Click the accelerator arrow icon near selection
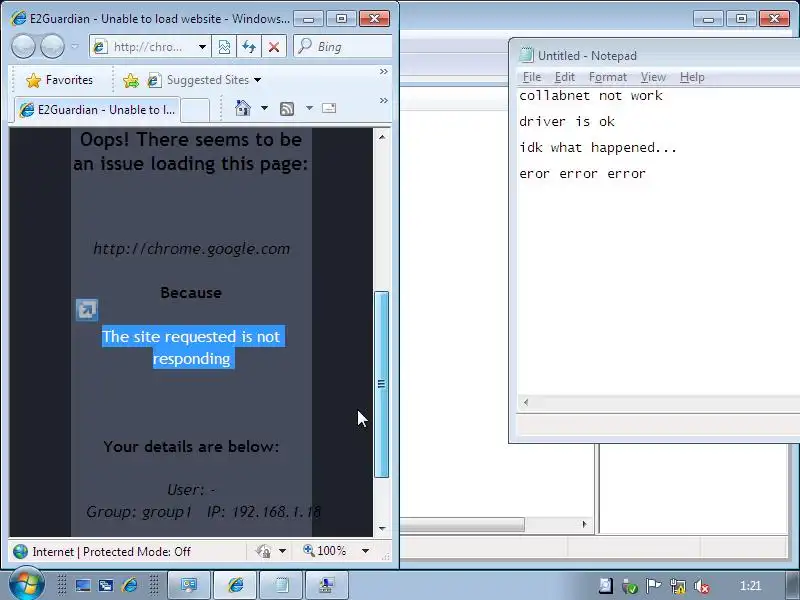800x600 pixels. [x=87, y=310]
